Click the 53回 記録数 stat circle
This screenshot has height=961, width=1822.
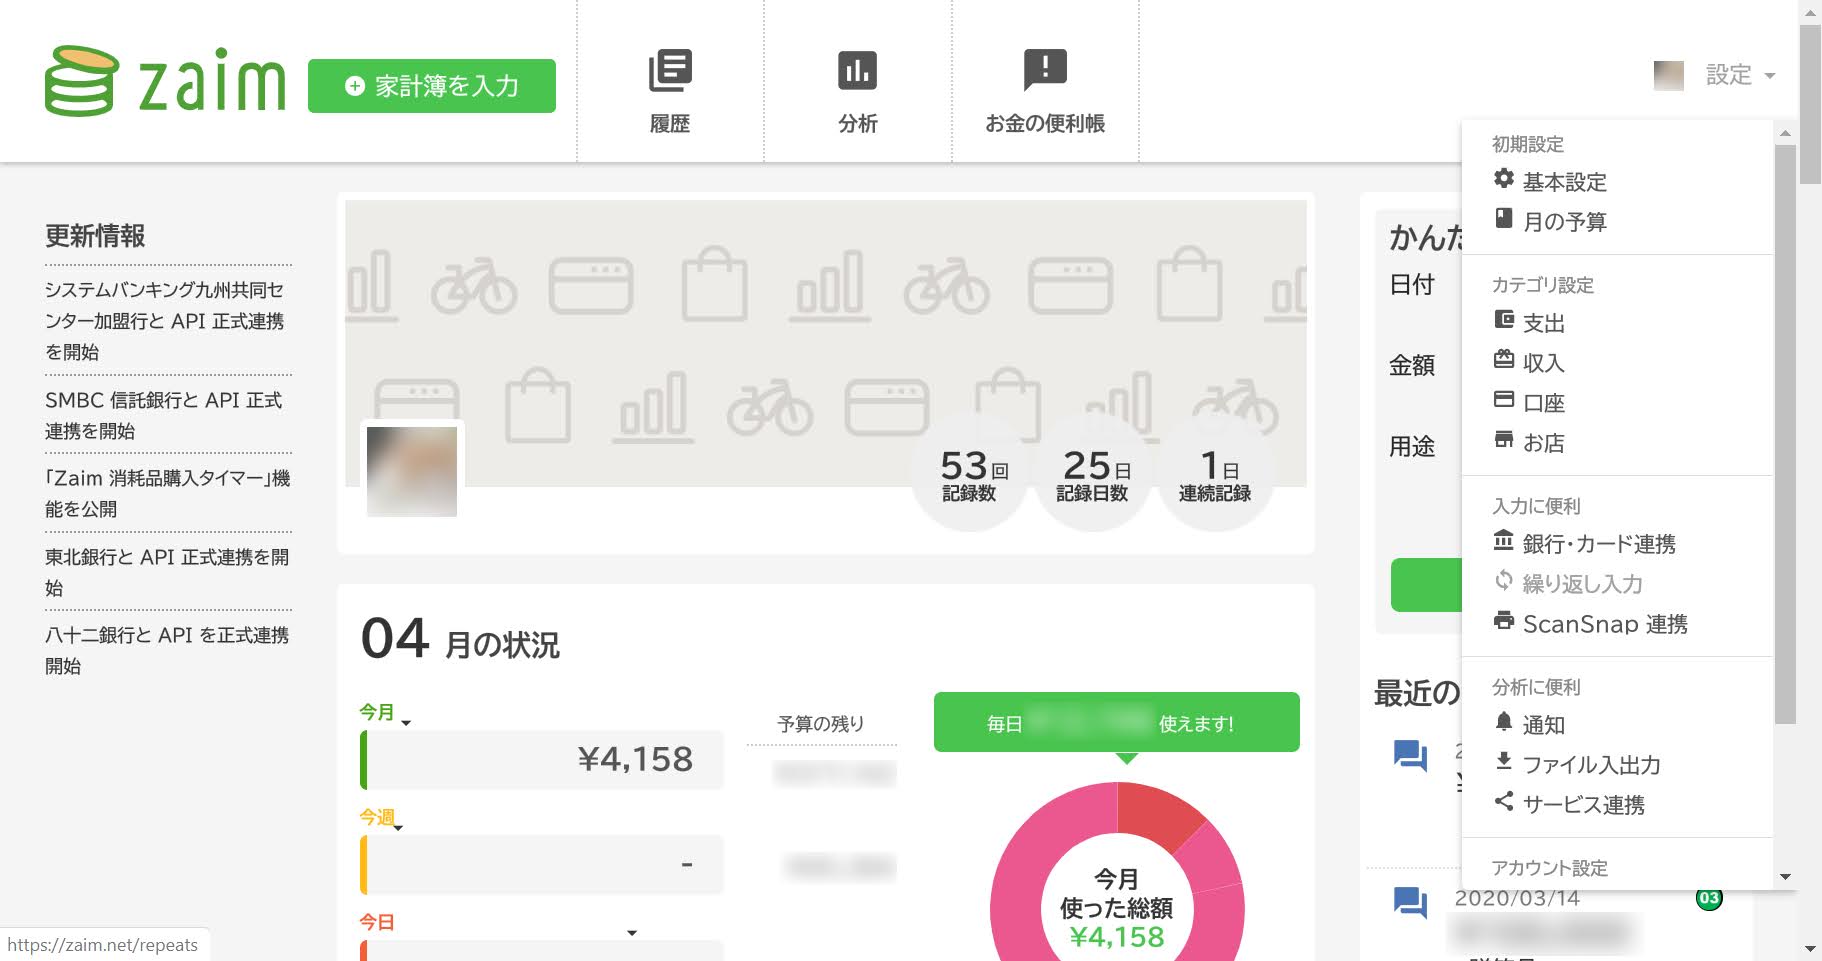click(x=970, y=474)
